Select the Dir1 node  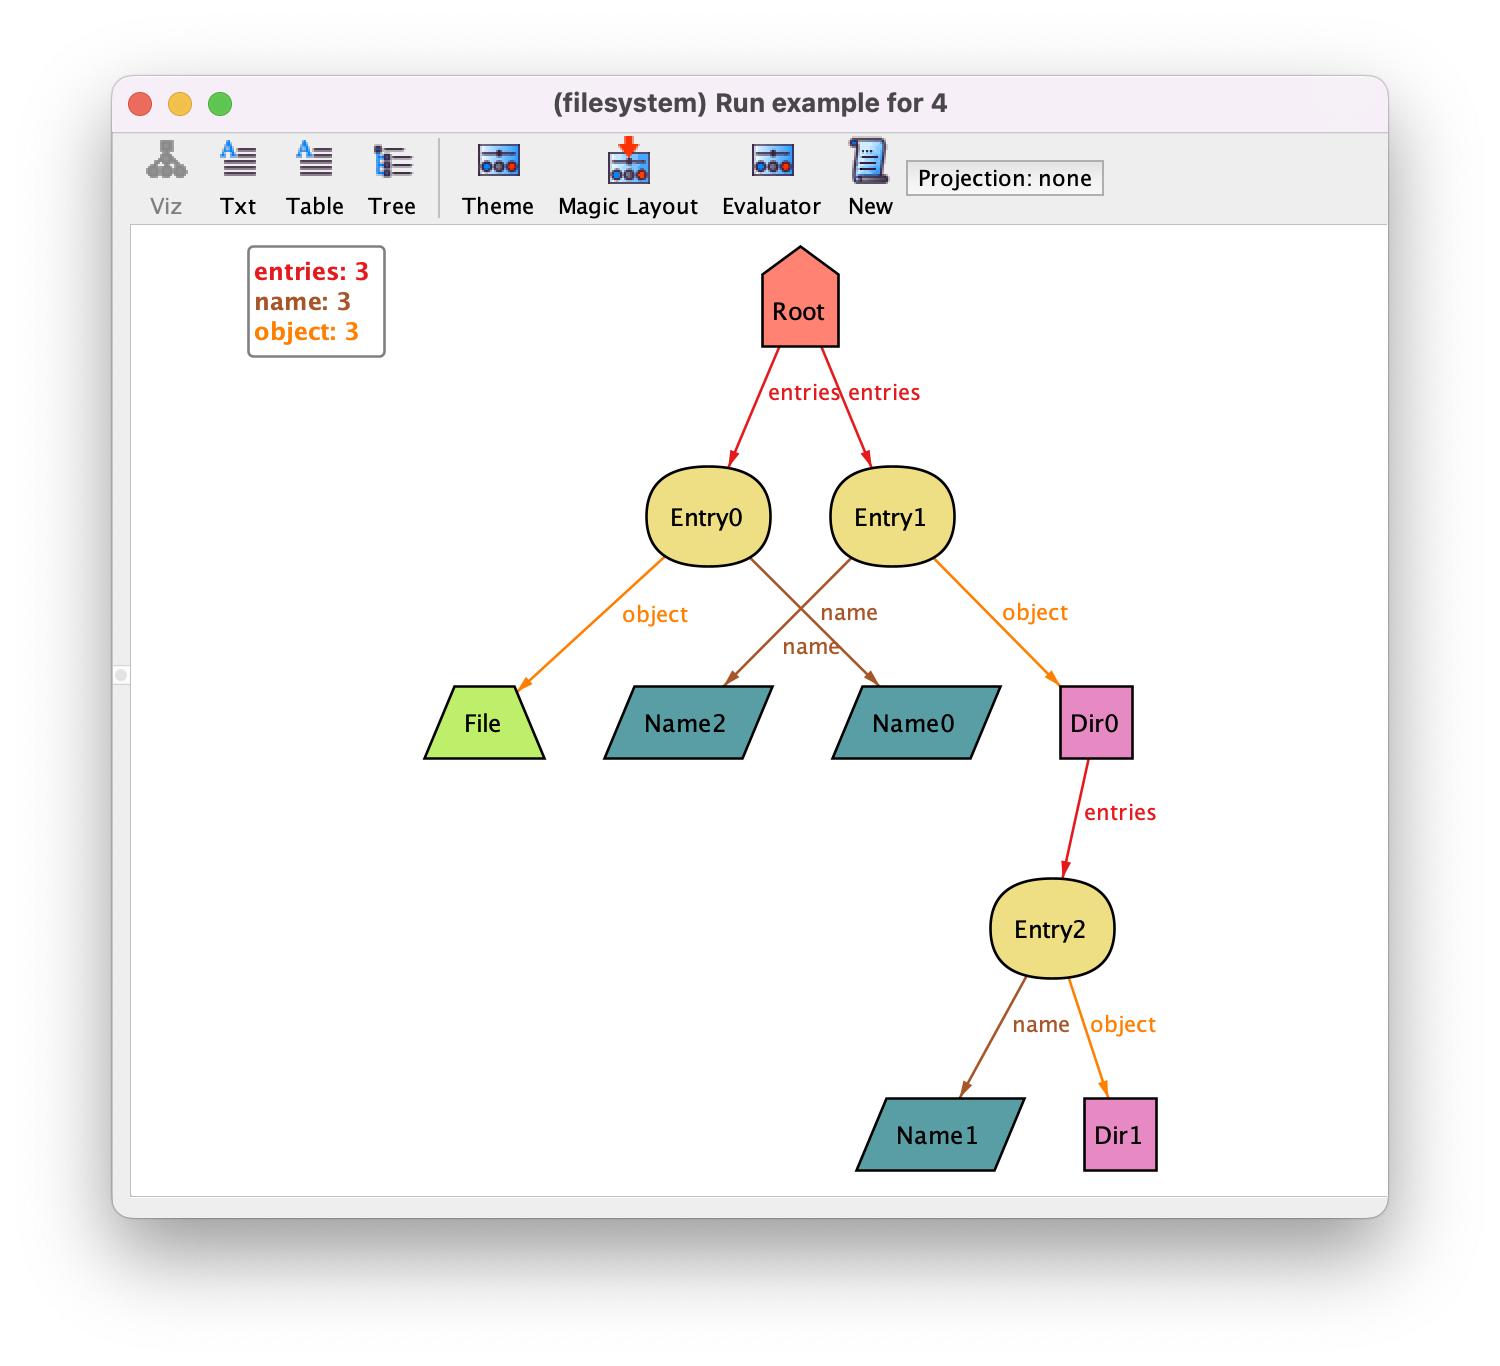coord(1120,1135)
